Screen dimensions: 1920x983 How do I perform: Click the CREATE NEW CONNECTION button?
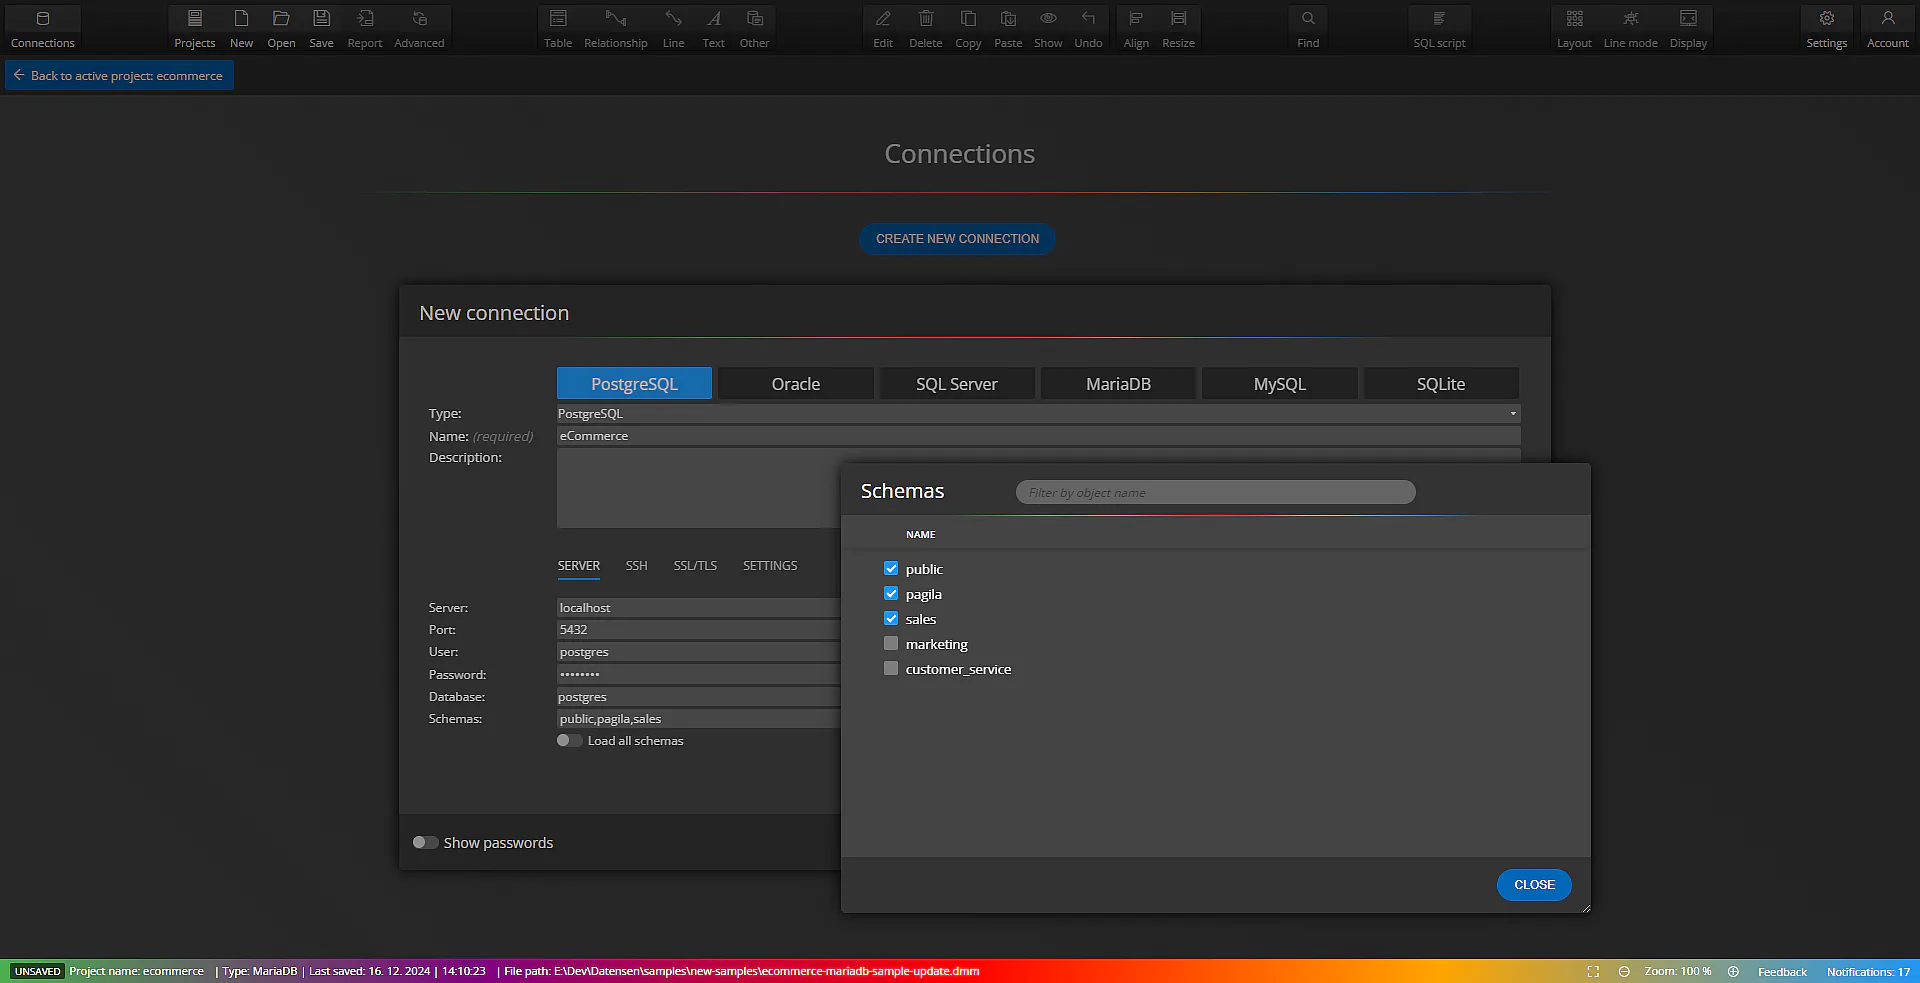click(x=957, y=238)
